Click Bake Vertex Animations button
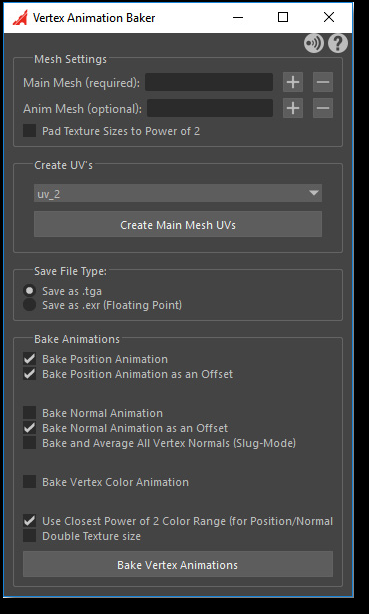369x614 pixels. pos(178,564)
